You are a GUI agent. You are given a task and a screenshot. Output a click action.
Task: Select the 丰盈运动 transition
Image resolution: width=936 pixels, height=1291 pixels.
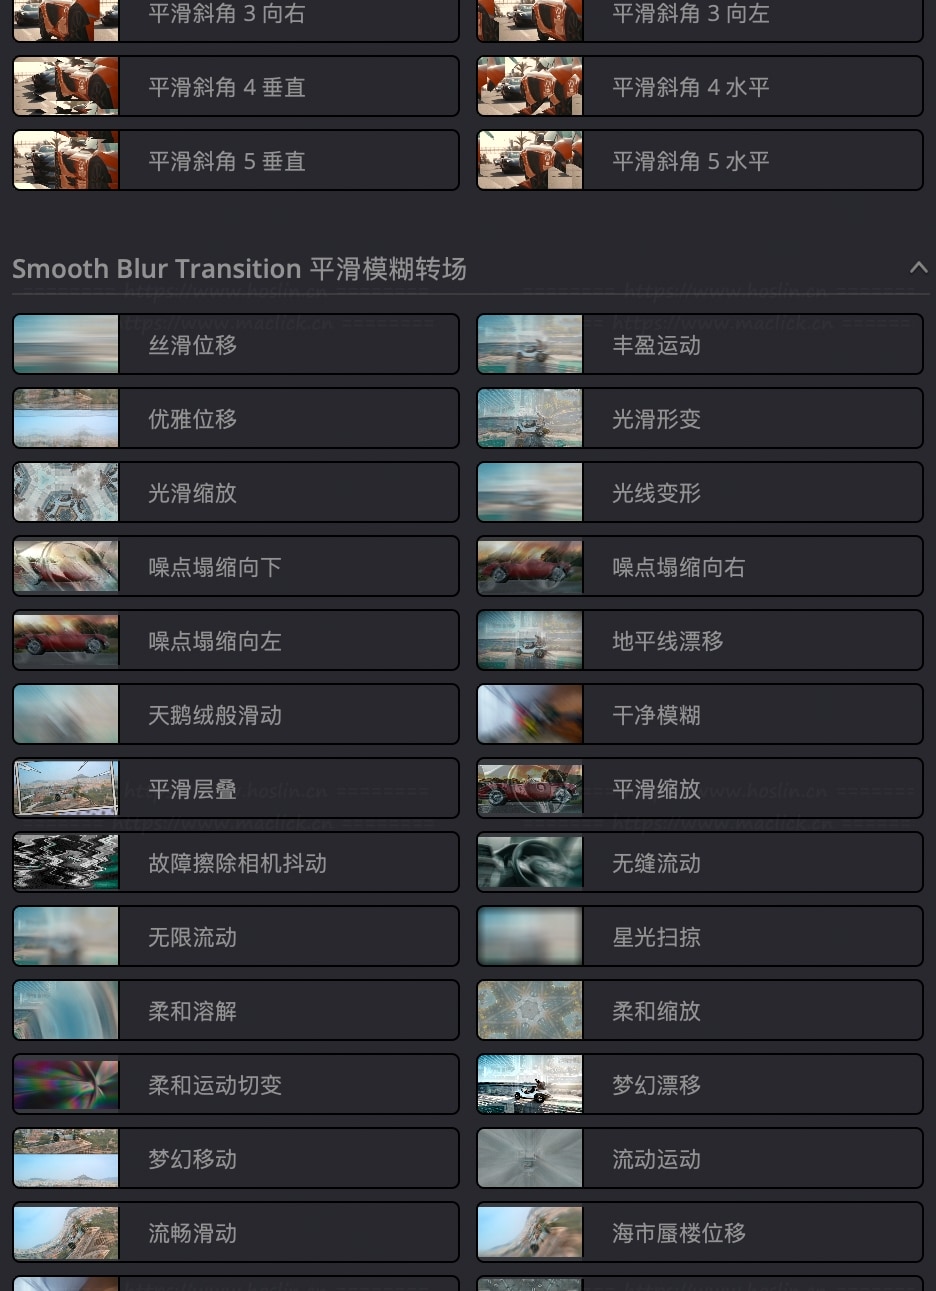click(x=700, y=345)
